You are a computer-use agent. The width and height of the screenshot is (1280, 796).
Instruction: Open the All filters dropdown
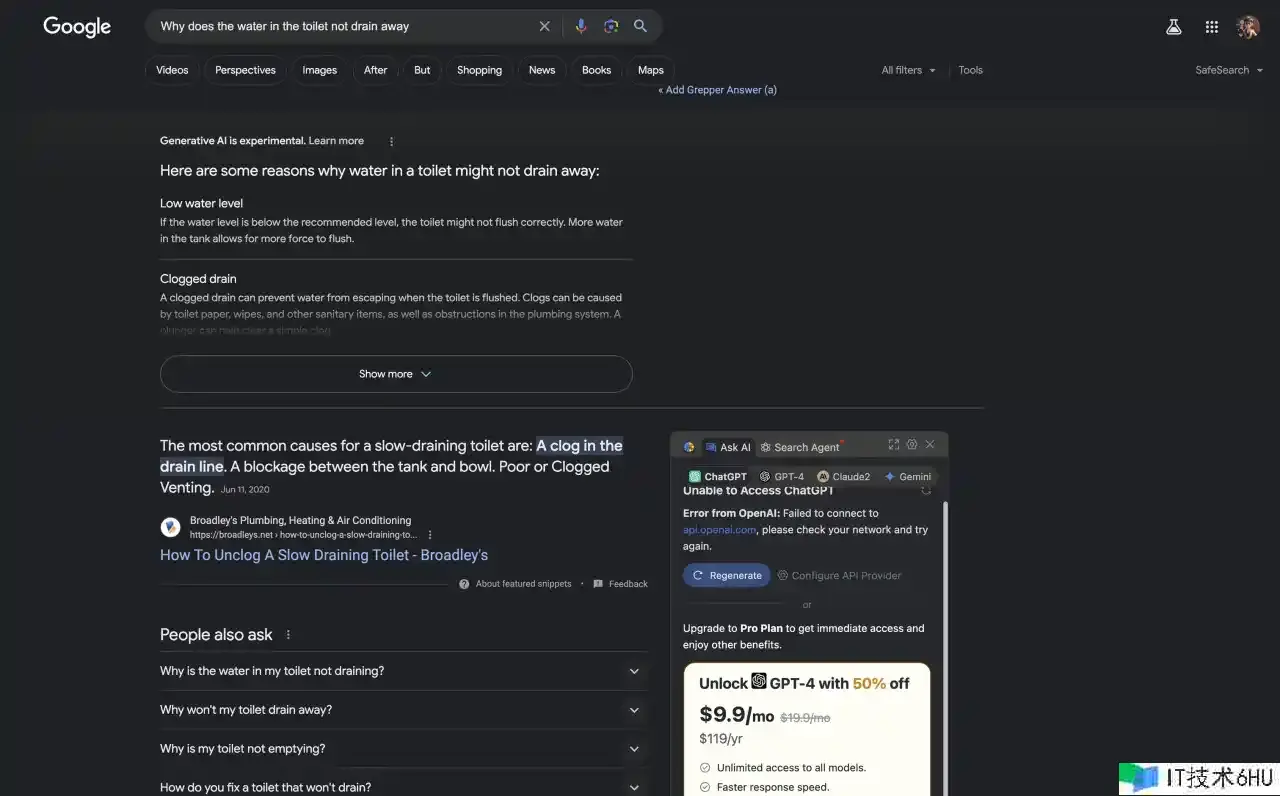(908, 70)
